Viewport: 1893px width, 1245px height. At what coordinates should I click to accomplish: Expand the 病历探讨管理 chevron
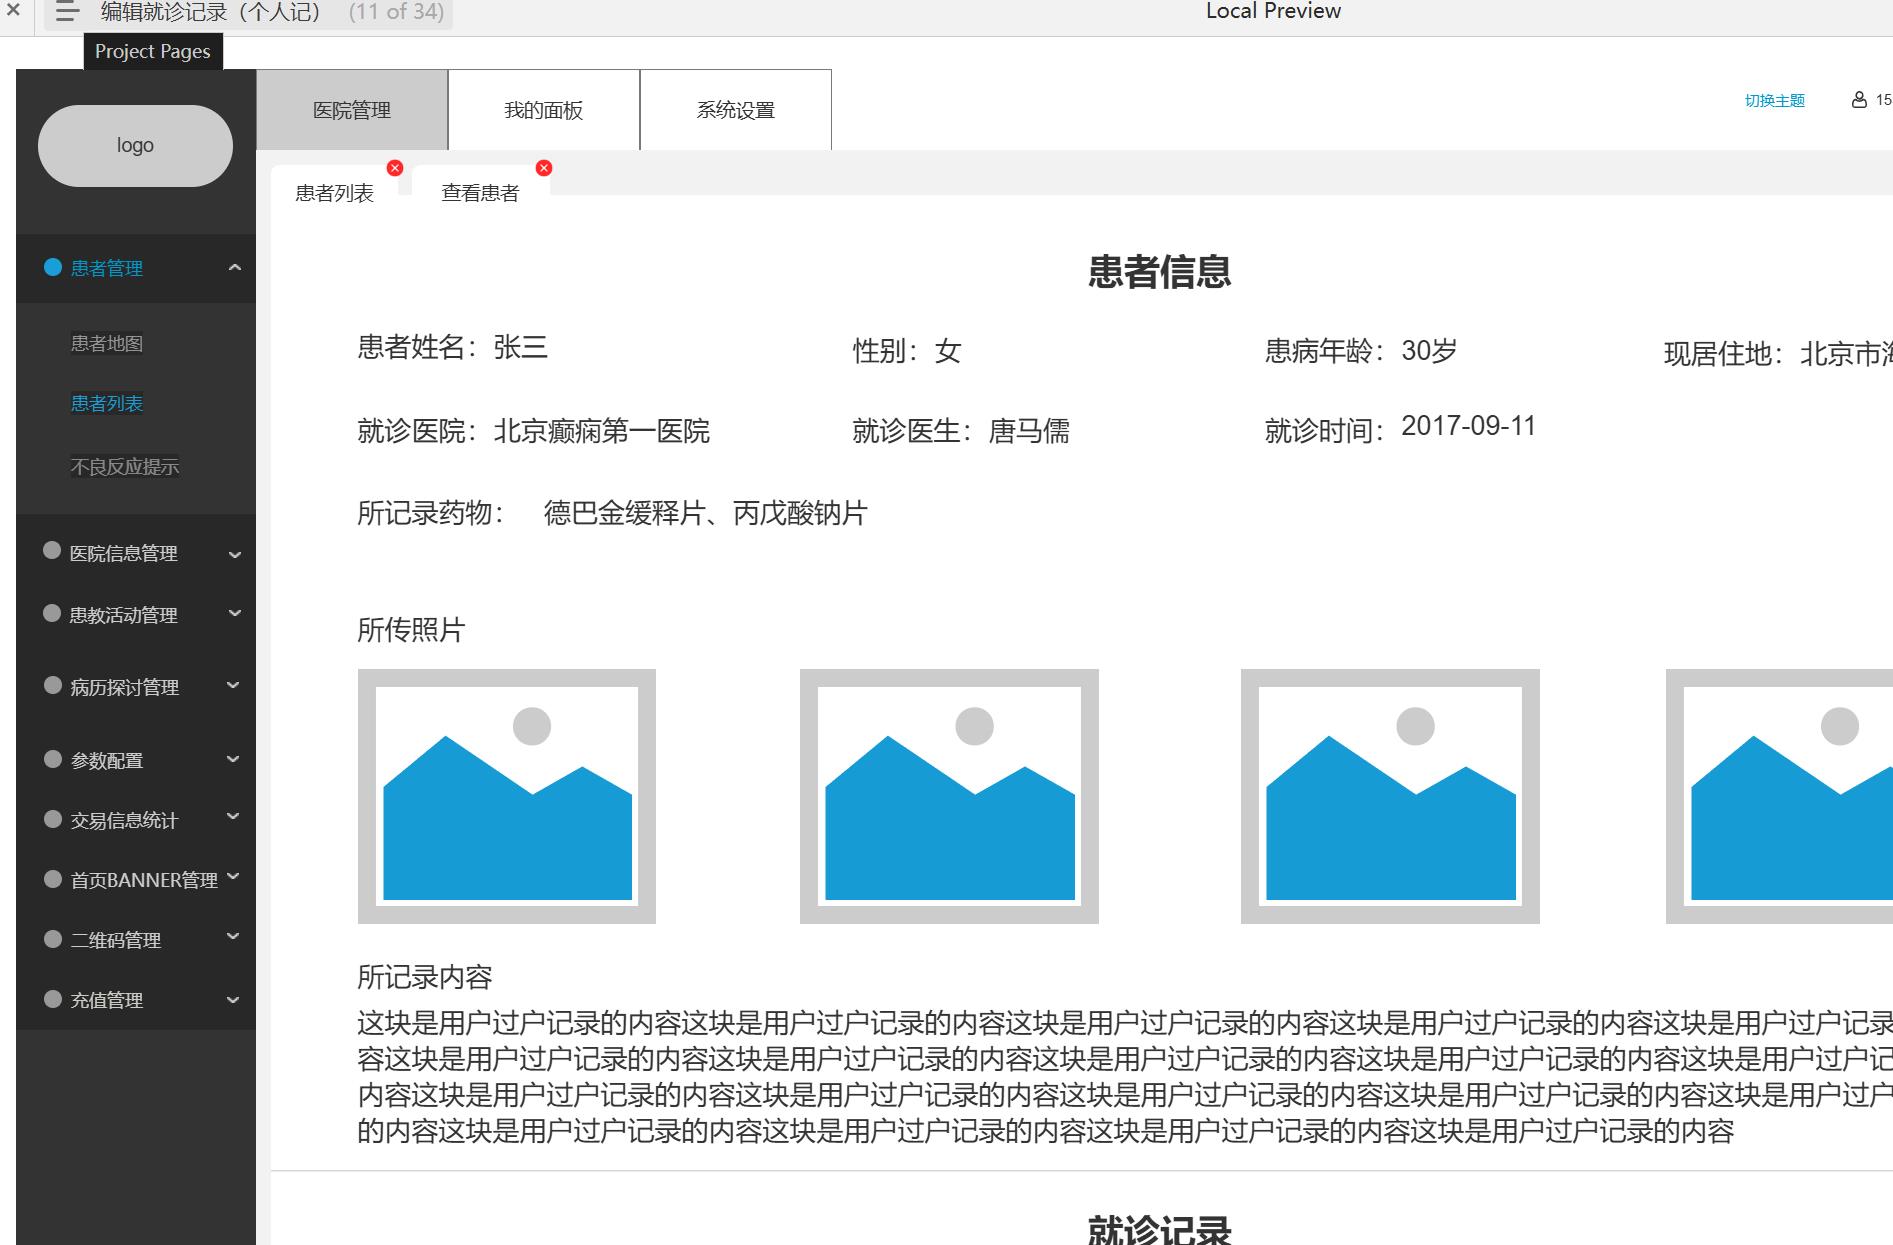234,685
